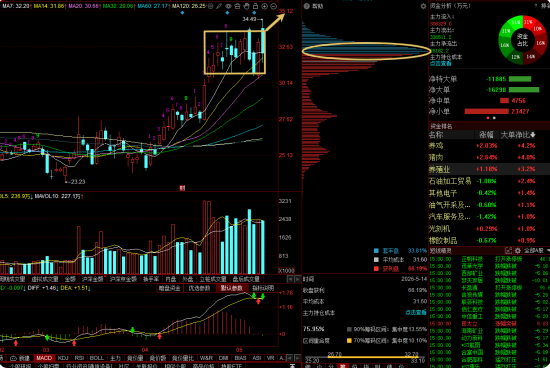Toggle the 获利盘 red legend square
The image size is (550, 368).
(x=376, y=269)
